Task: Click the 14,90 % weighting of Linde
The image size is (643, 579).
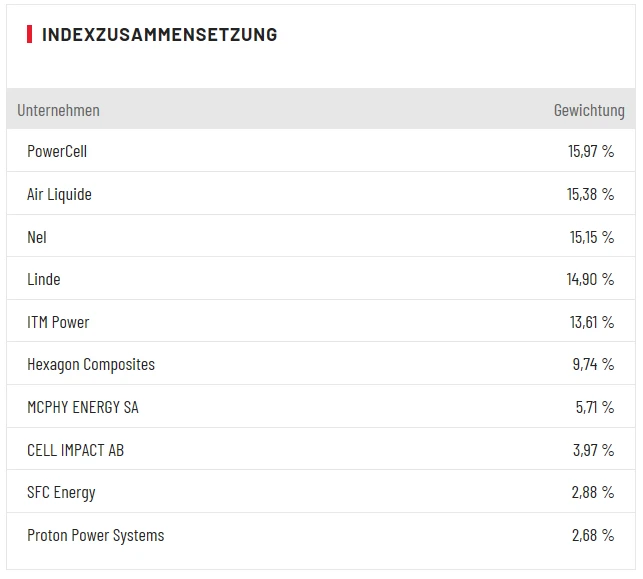Action: click(590, 279)
